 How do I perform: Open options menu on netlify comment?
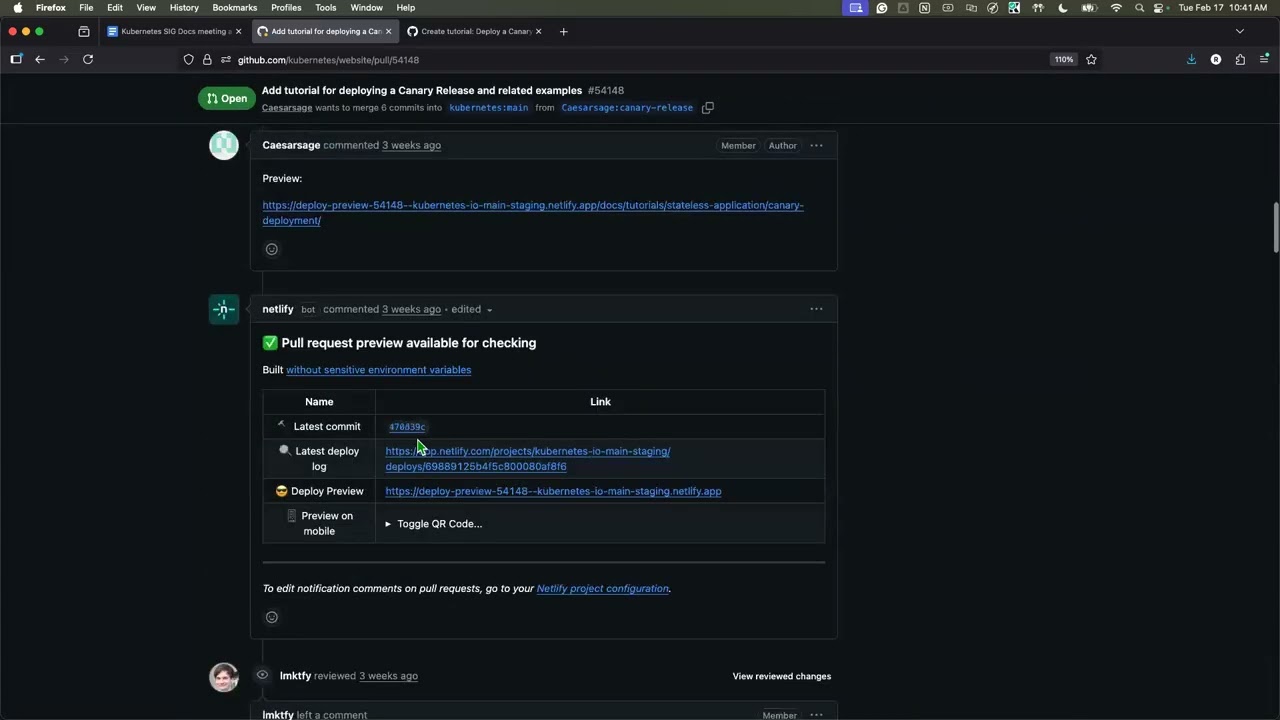tap(816, 309)
